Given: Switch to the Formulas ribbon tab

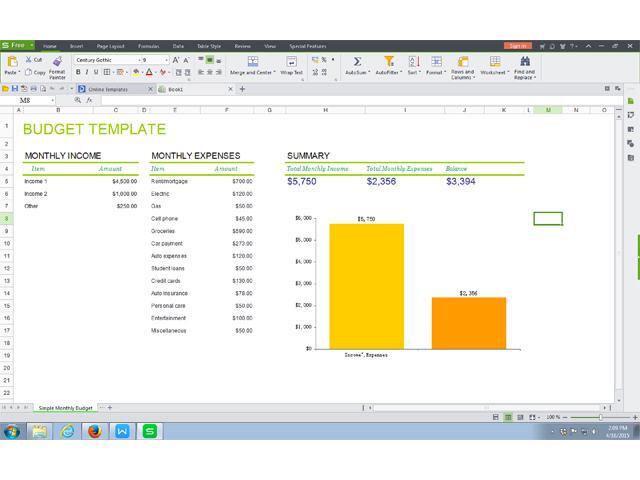Looking at the screenshot, I should 149,46.
